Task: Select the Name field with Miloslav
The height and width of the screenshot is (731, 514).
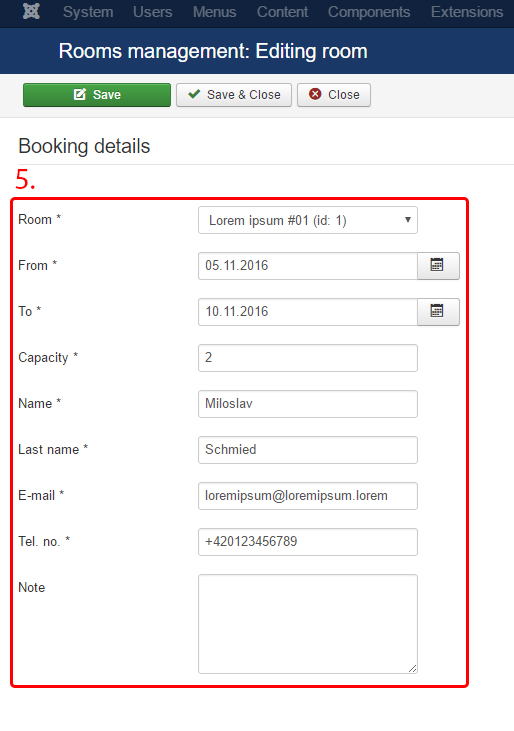Action: pos(308,404)
